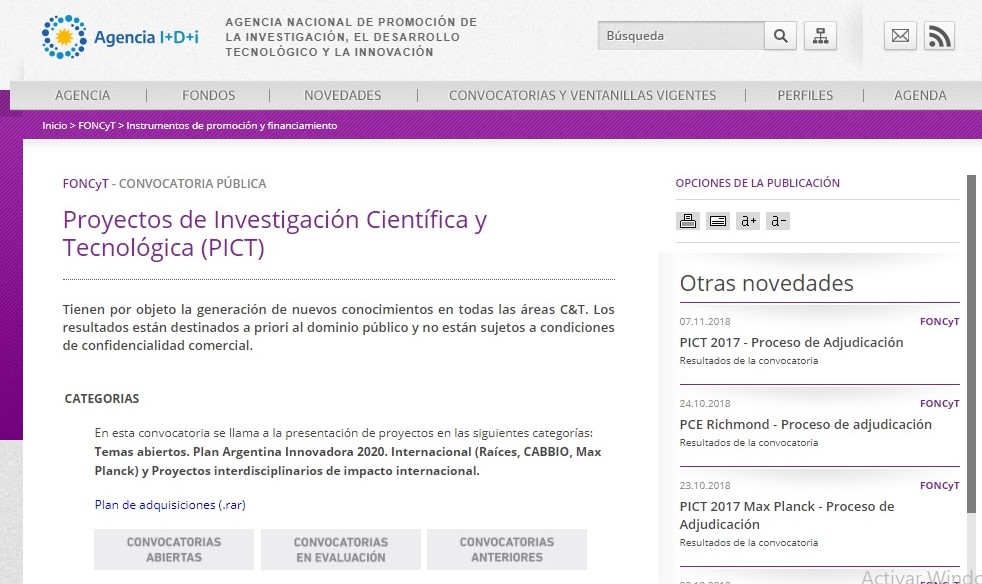Select the Convocatorias Abiertas tab

tap(174, 550)
